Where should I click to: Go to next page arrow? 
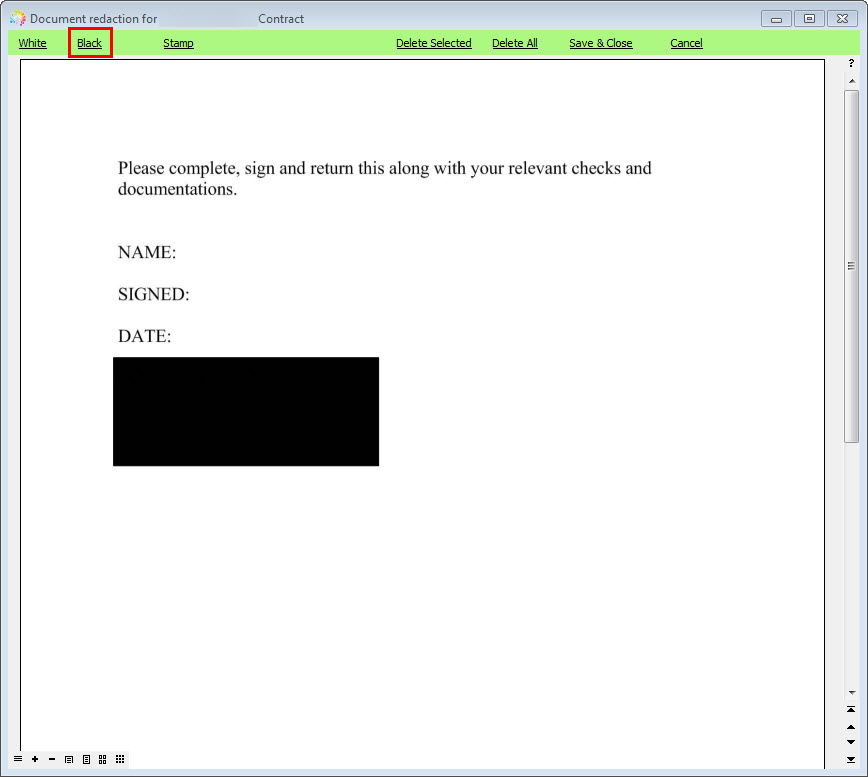click(x=851, y=742)
